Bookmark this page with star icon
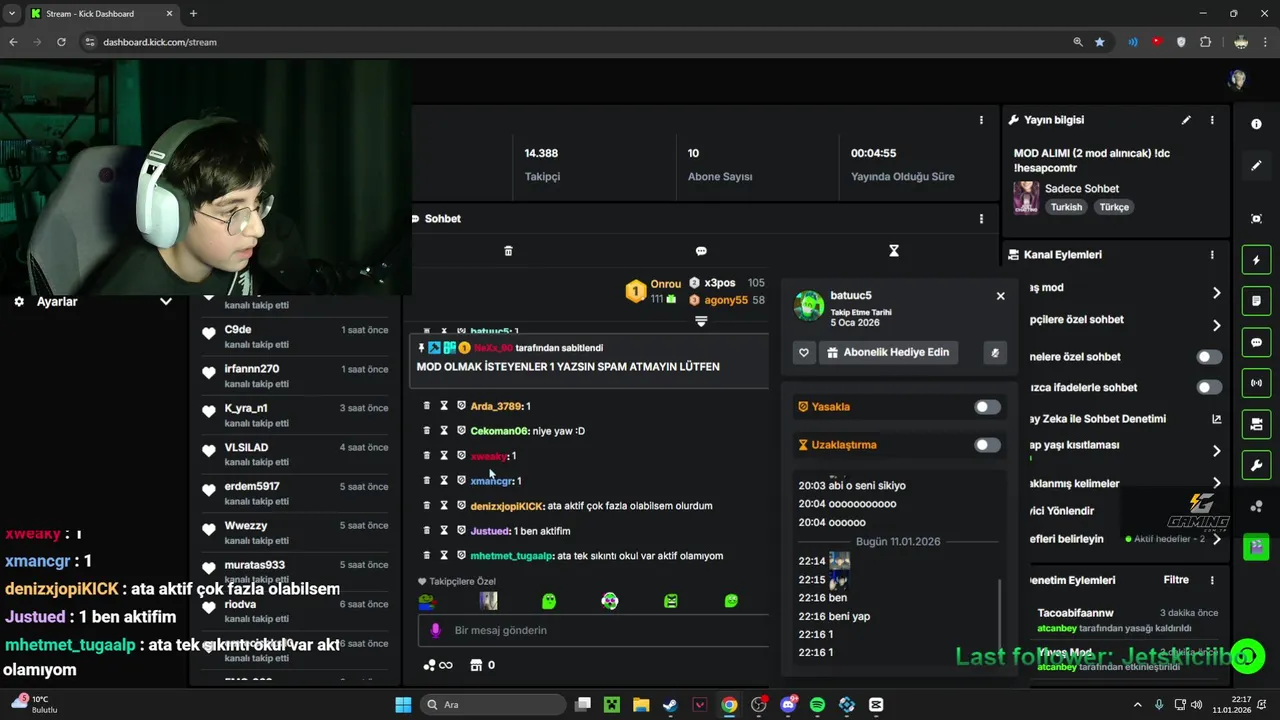Screen dimensions: 1280x720 pos(1100,42)
